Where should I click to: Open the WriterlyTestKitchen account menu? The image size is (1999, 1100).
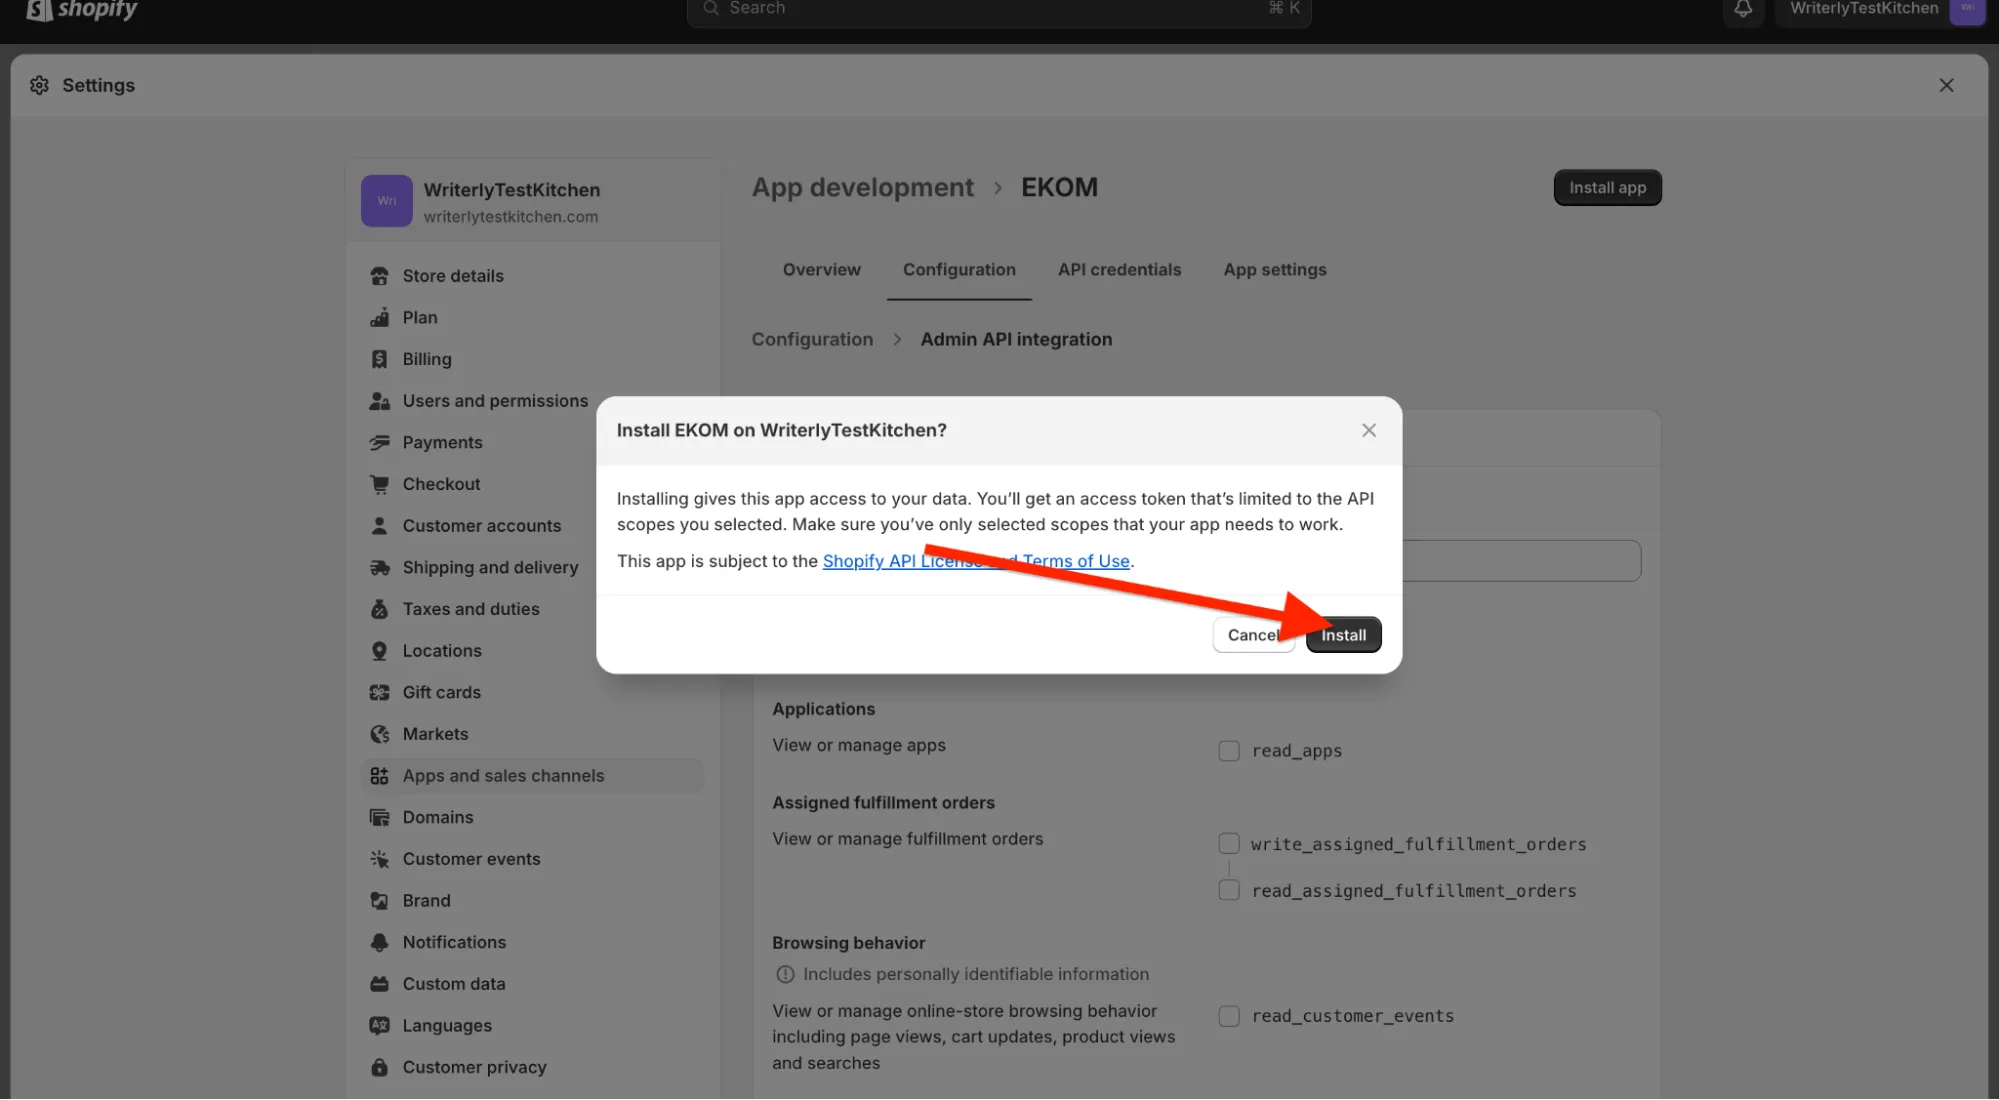click(1880, 9)
